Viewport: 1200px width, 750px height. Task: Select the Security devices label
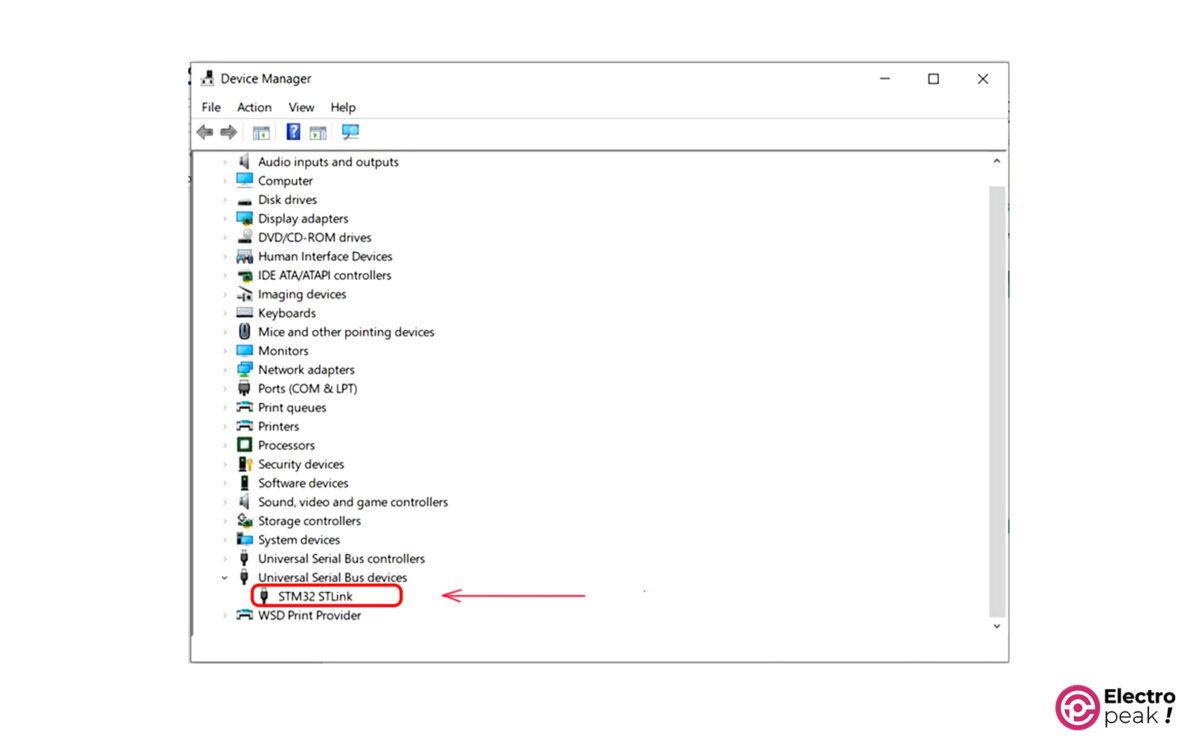point(301,464)
